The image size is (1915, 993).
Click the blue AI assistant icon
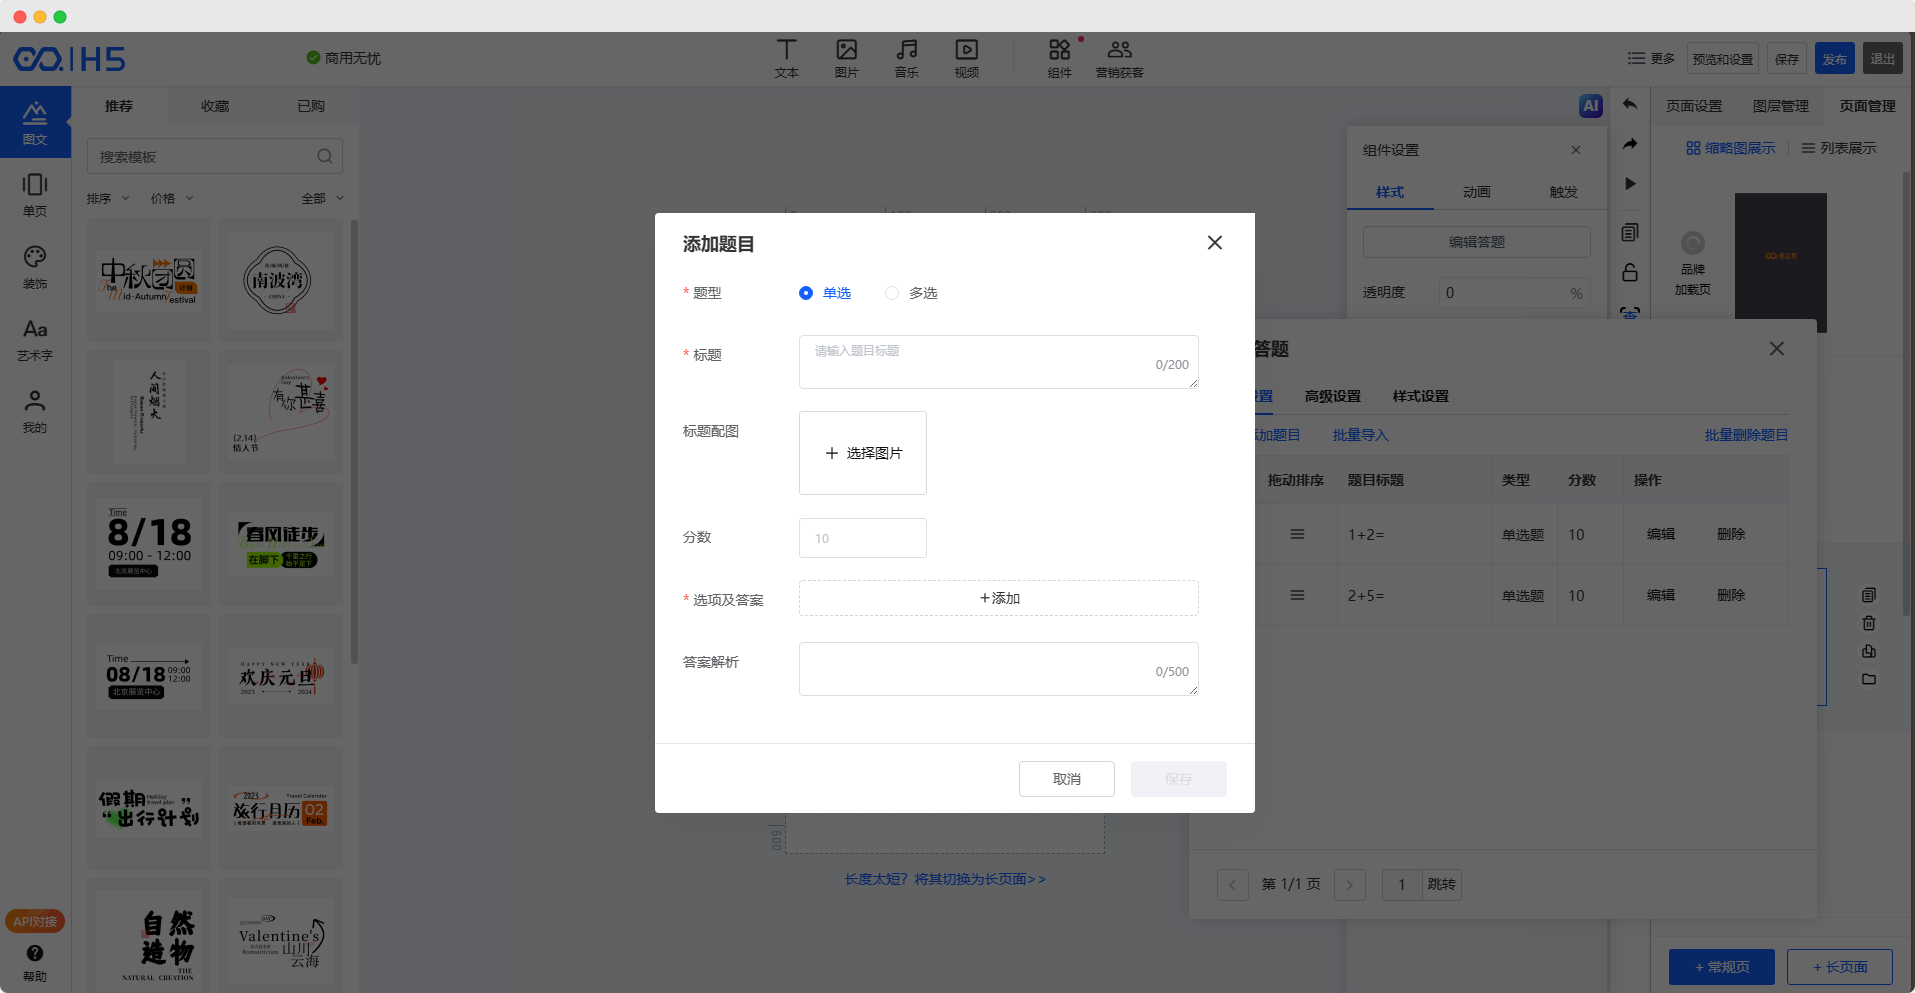click(1590, 106)
